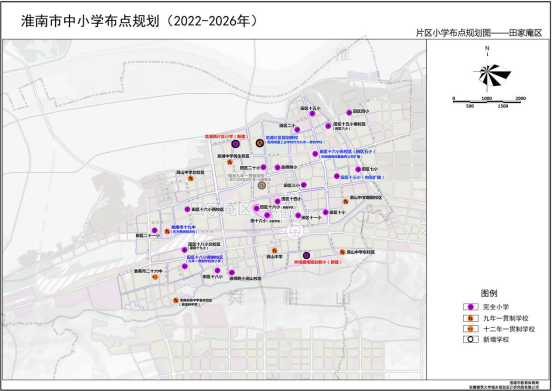Image resolution: width=553 pixels, height=391 pixels.
Task: Click the 十二年一贯制学校 legend entry
Action: (x=499, y=329)
